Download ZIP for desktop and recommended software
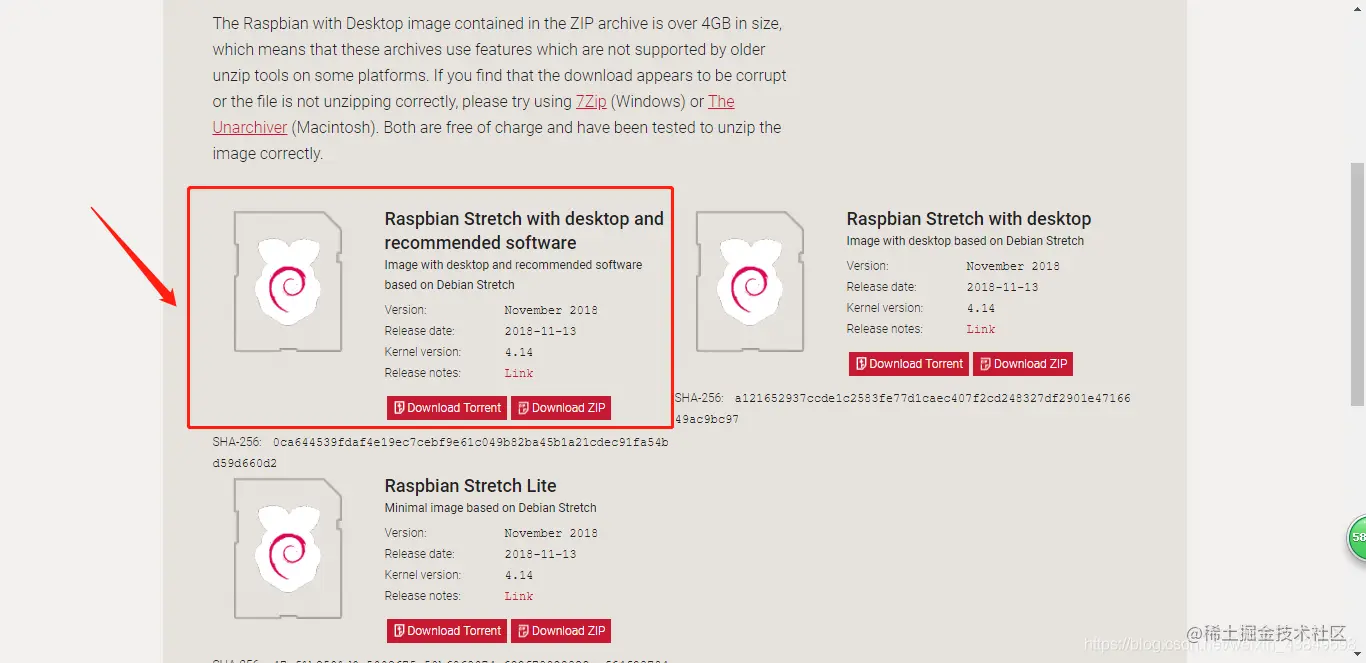Screen dimensions: 1366x663 click(x=561, y=408)
